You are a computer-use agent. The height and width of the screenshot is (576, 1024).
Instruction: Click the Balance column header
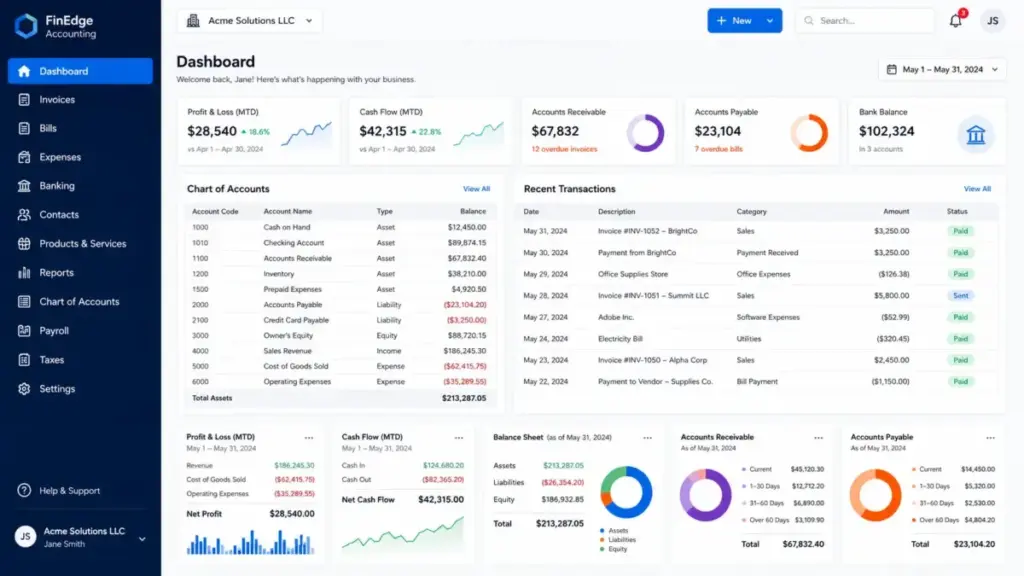(x=473, y=212)
